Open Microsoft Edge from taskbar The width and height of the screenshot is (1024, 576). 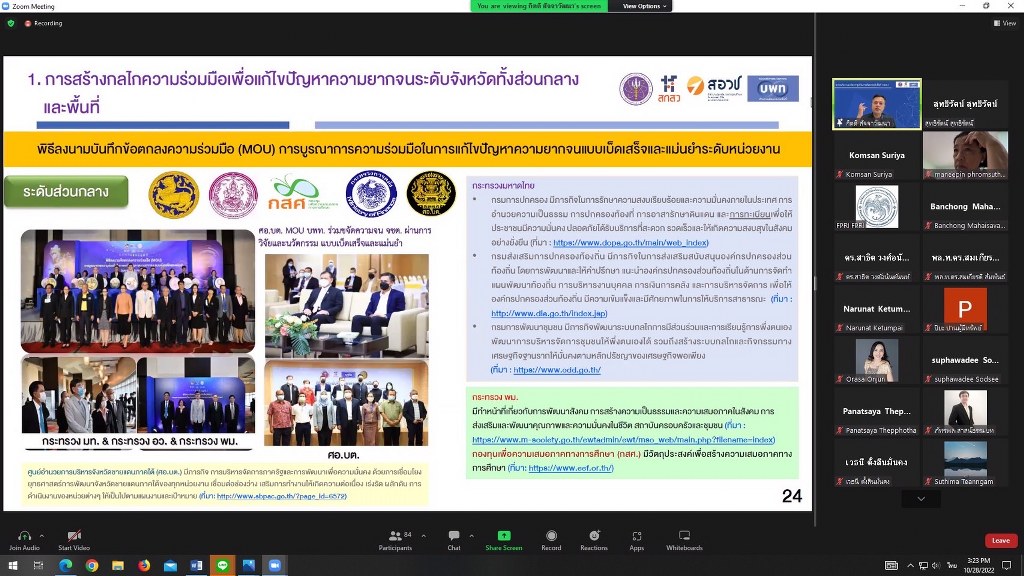pos(65,566)
